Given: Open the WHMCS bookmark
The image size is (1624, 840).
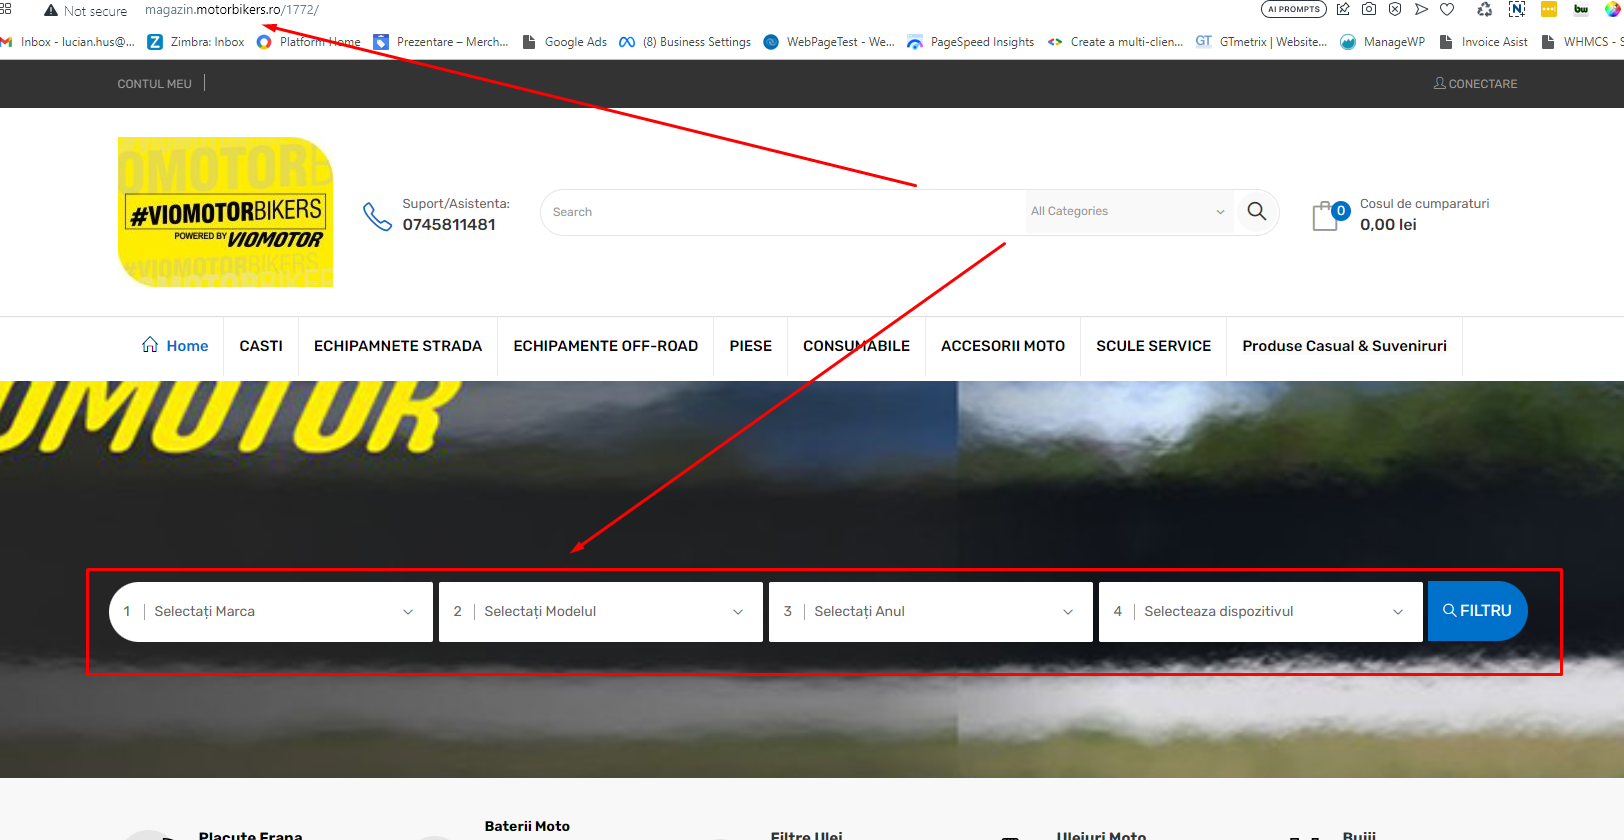Looking at the screenshot, I should [1582, 42].
